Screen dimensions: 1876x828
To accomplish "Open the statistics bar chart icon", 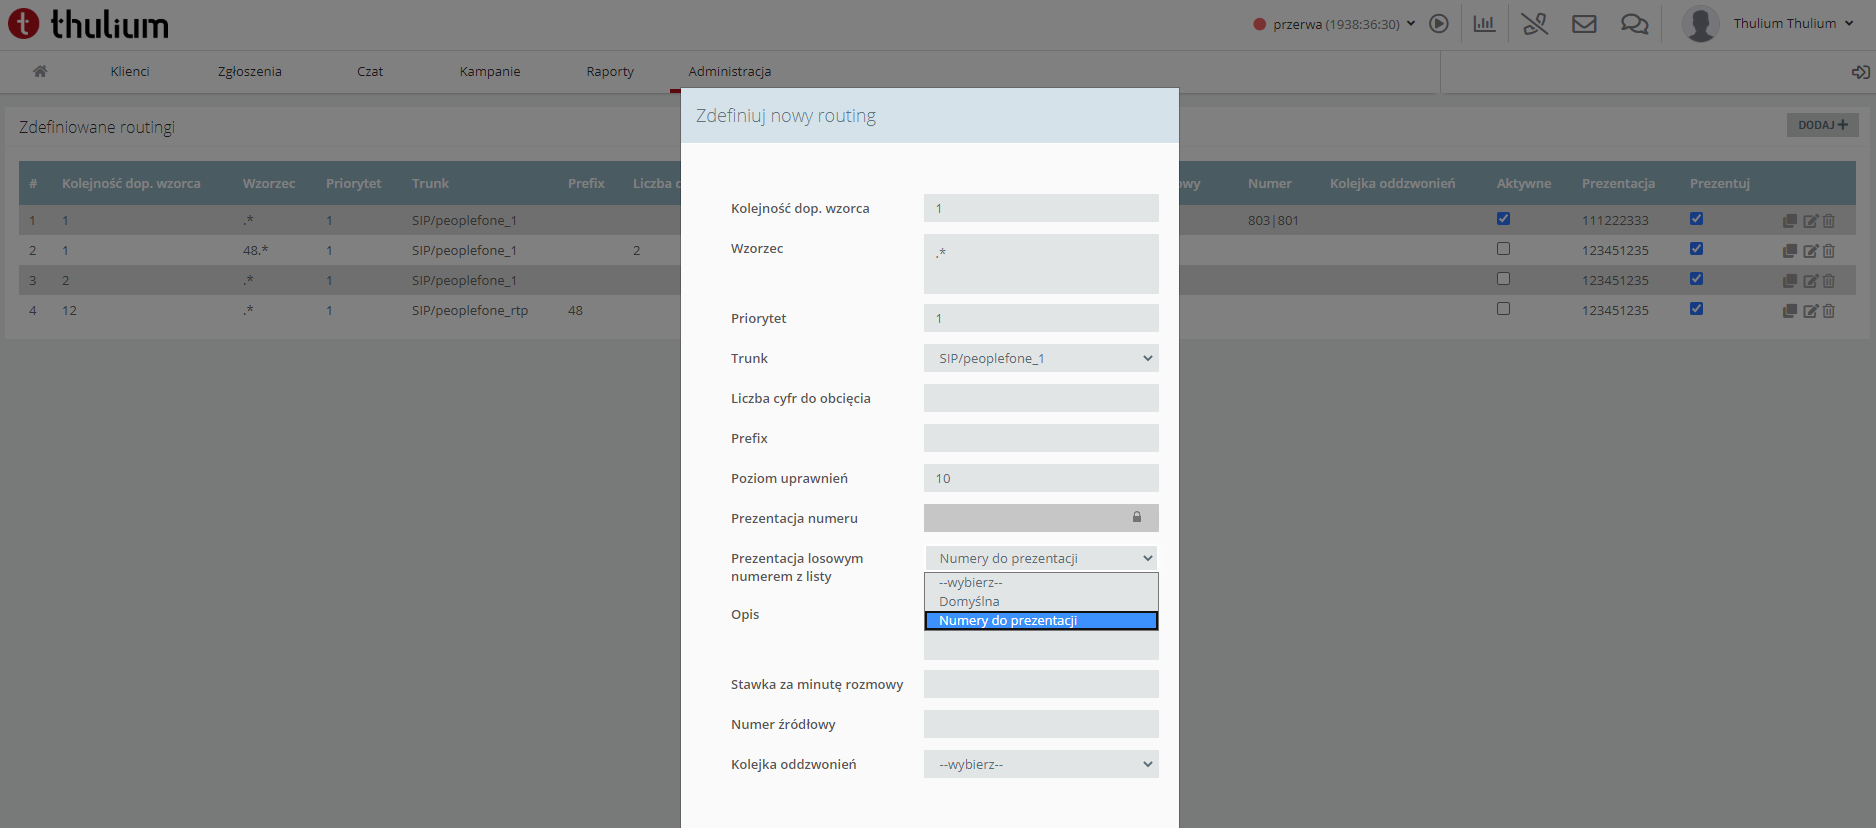I will [1484, 23].
